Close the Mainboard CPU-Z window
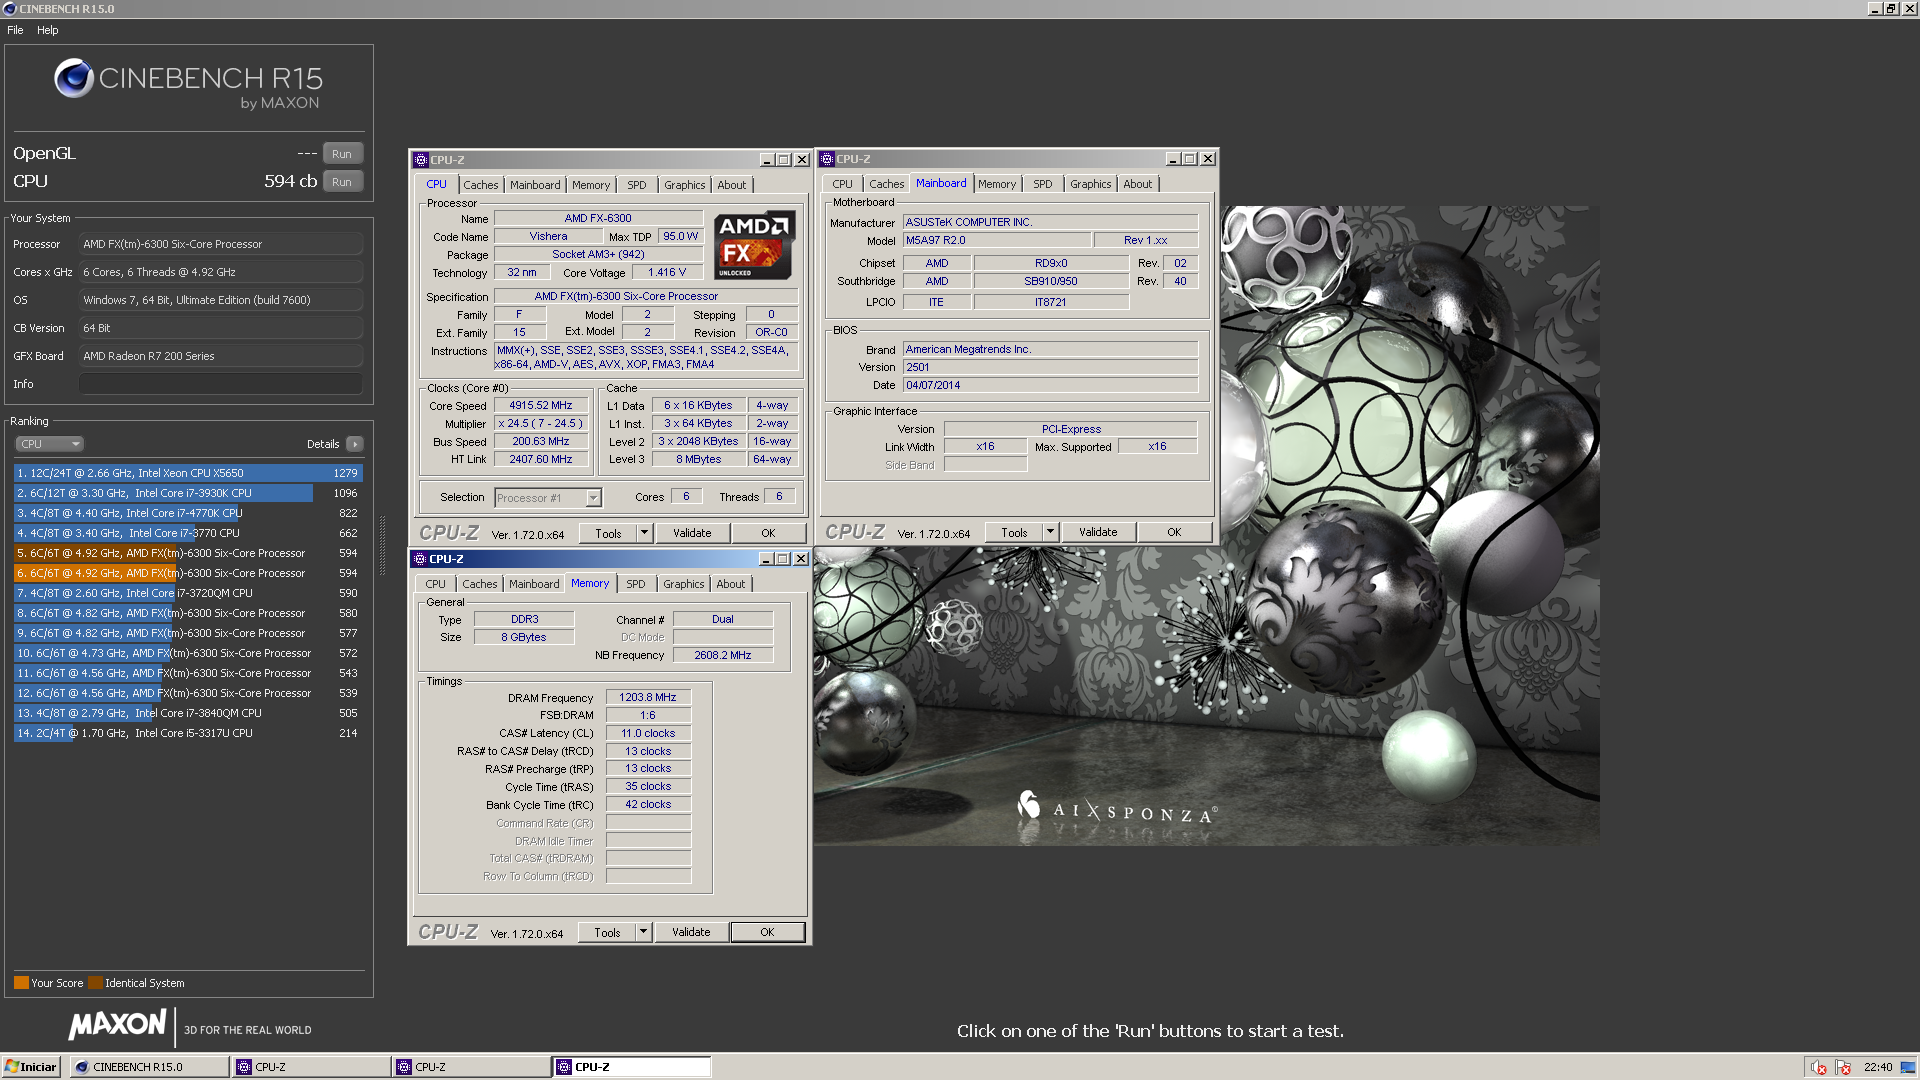This screenshot has height=1080, width=1920. click(1208, 159)
